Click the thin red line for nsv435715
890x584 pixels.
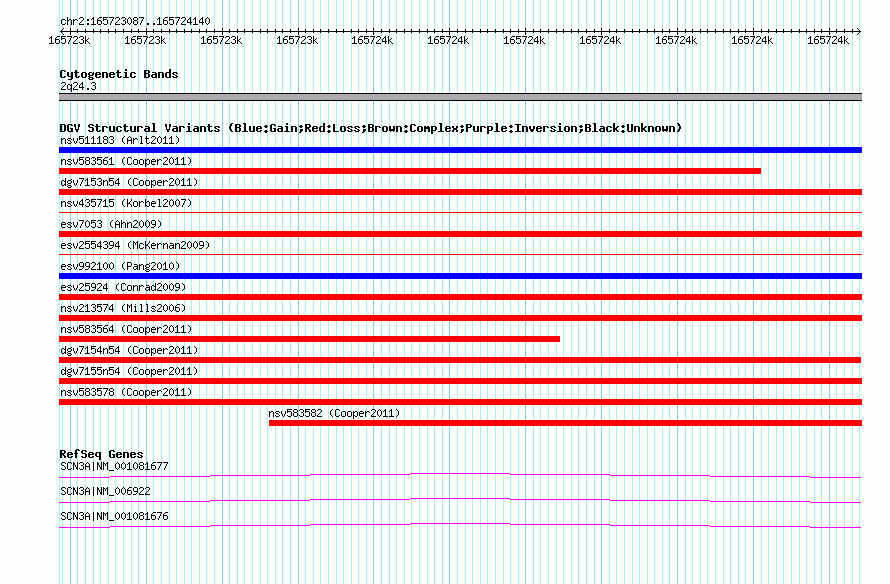tap(460, 213)
